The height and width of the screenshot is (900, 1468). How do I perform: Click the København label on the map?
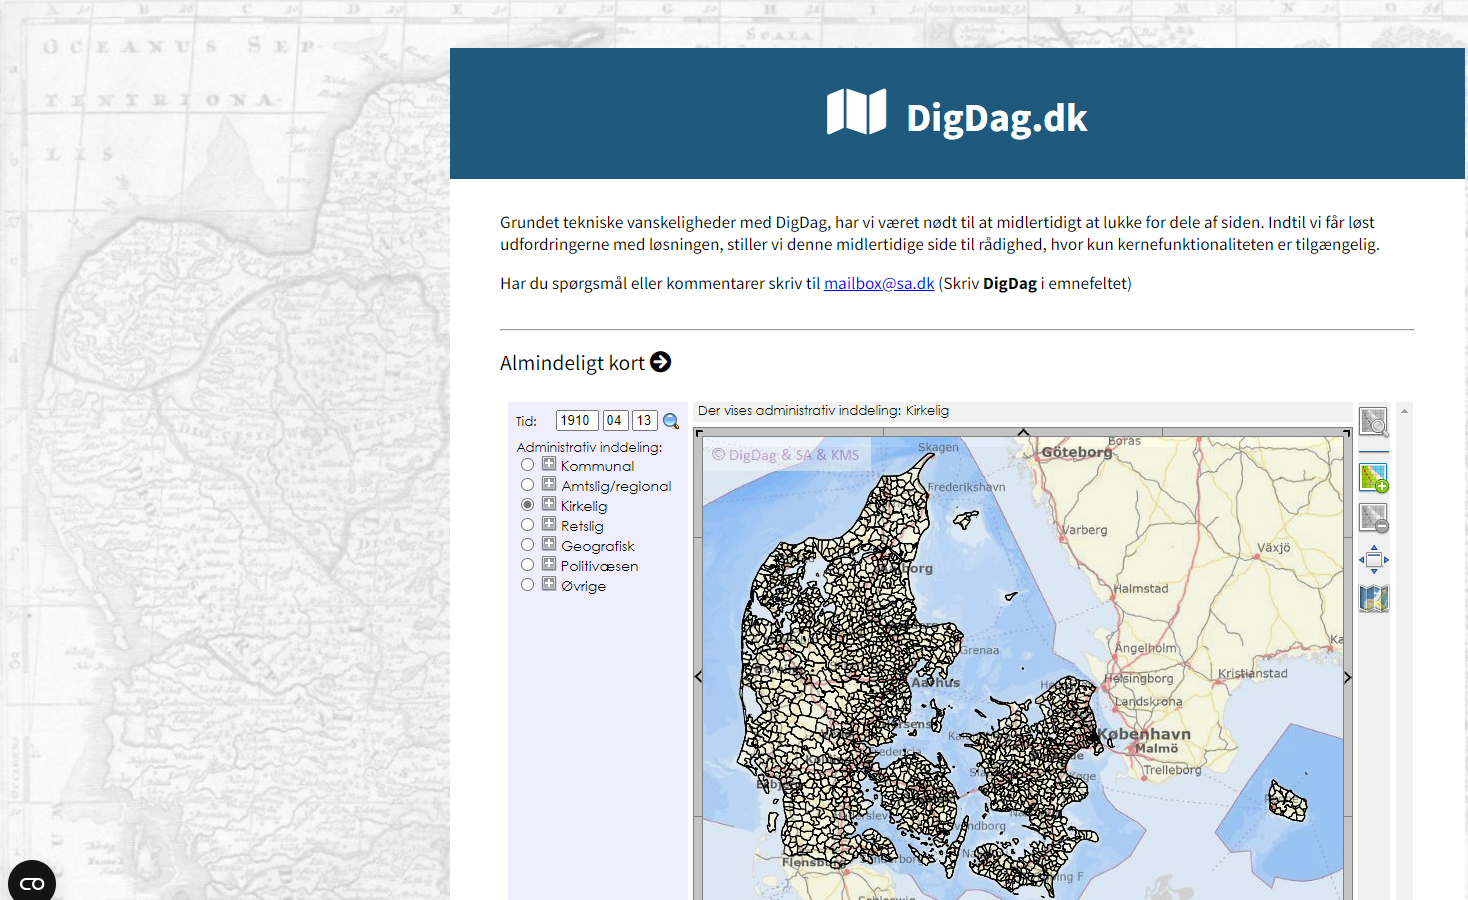click(x=1144, y=734)
